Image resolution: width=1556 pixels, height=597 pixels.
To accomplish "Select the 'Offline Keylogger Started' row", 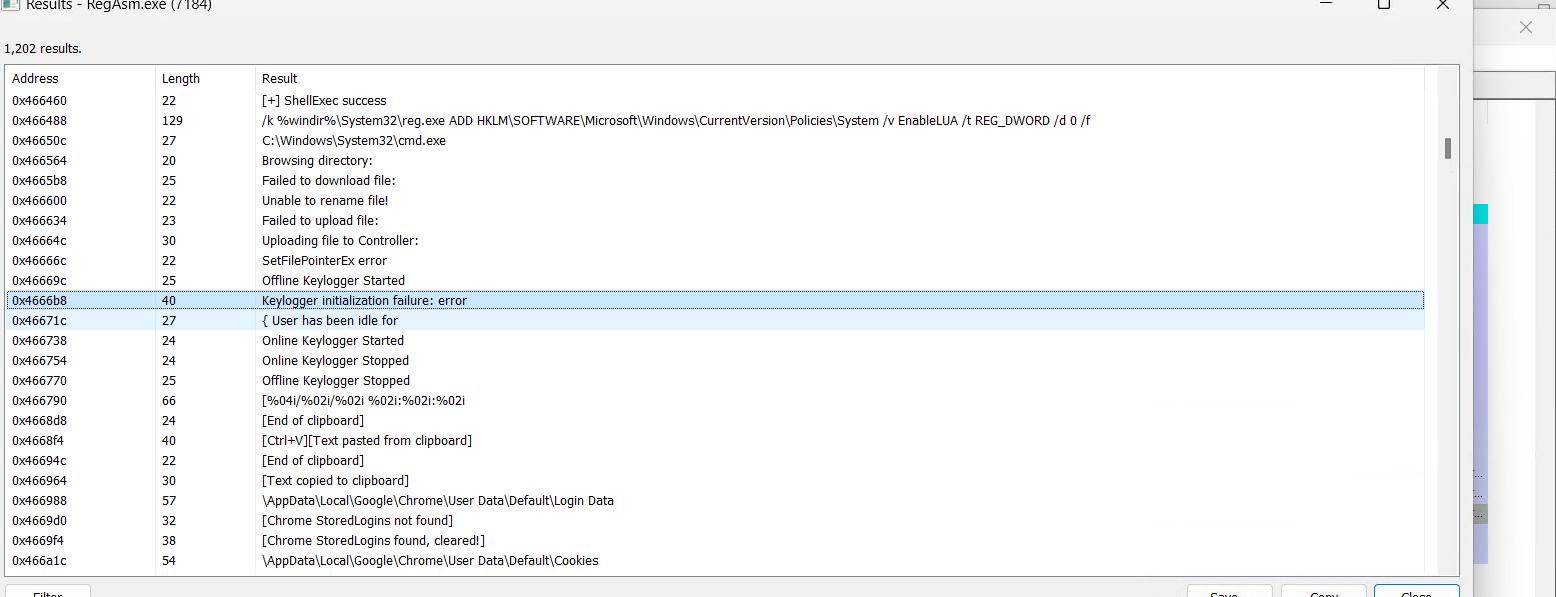I will pyautogui.click(x=333, y=280).
